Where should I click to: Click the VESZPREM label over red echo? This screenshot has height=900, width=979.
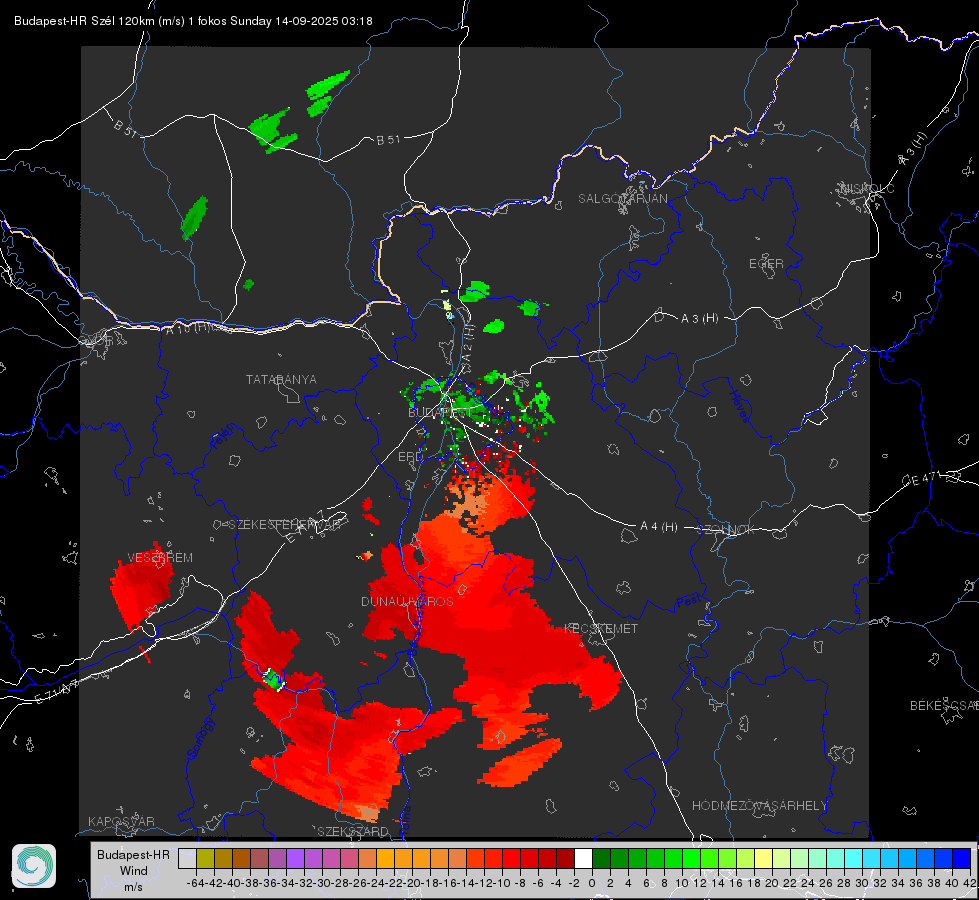pos(160,558)
